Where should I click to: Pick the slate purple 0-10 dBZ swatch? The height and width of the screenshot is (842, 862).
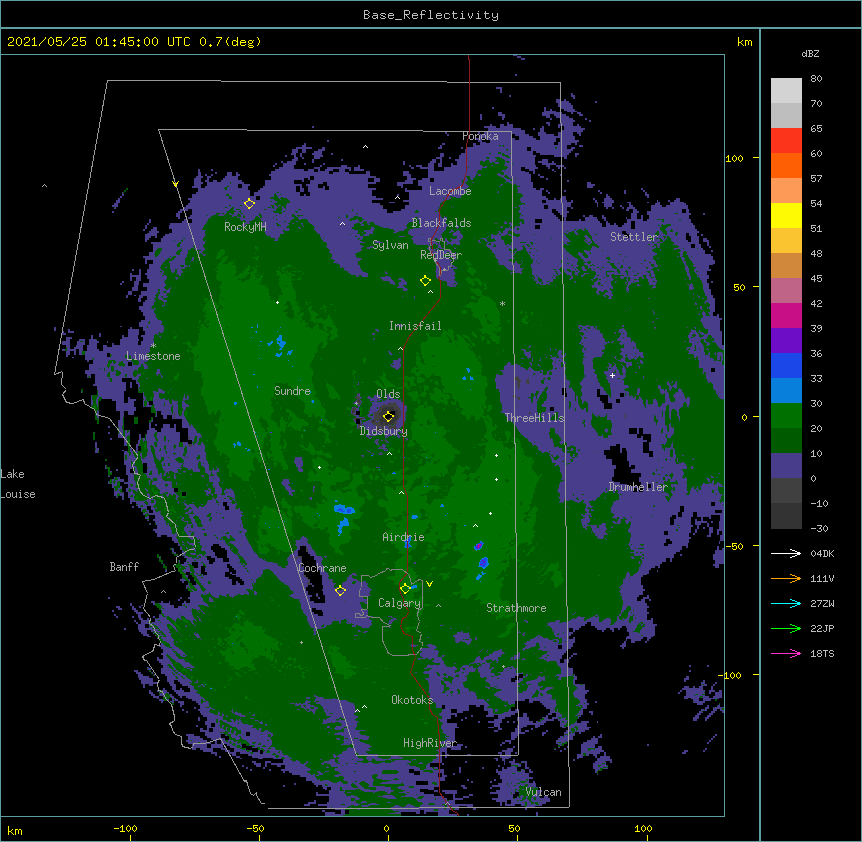[x=786, y=466]
